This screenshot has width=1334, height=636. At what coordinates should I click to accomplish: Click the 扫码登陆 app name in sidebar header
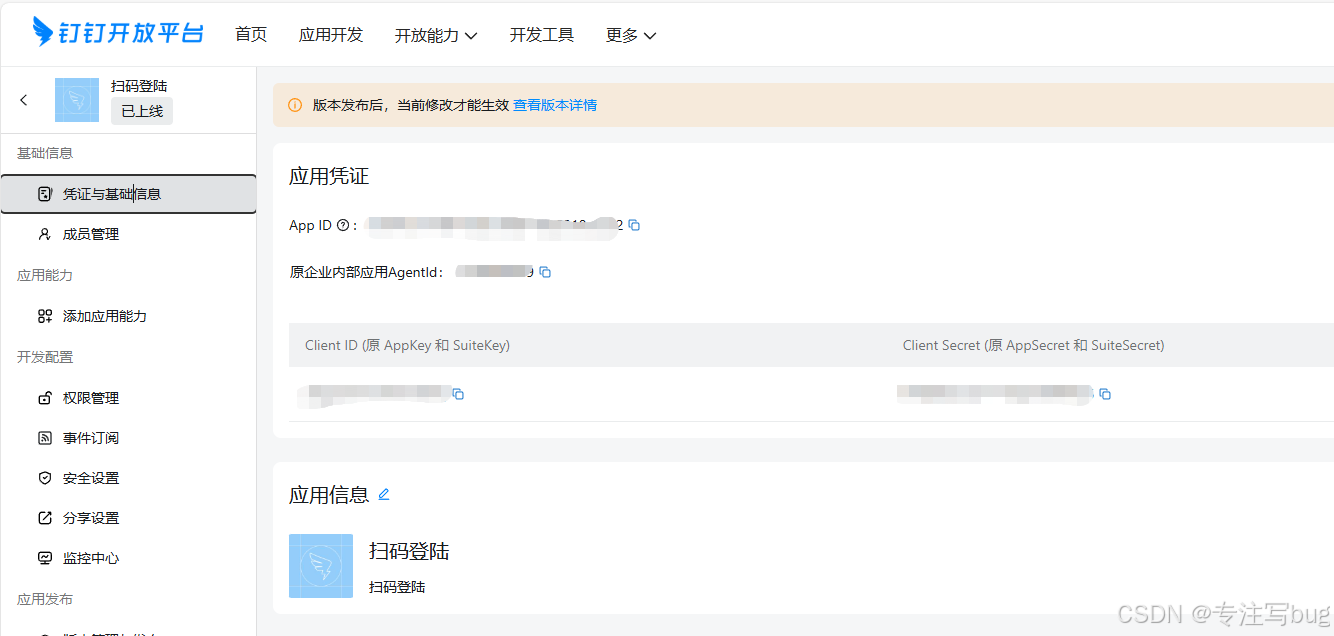click(x=139, y=87)
